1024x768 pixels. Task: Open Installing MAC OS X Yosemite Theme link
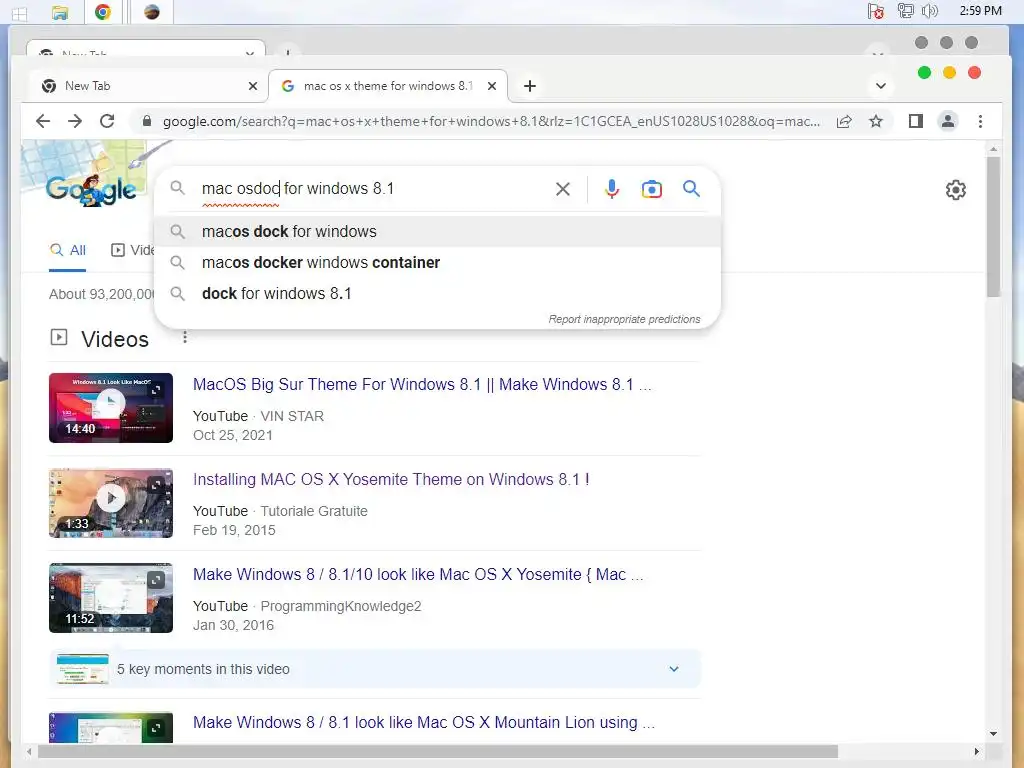[391, 479]
